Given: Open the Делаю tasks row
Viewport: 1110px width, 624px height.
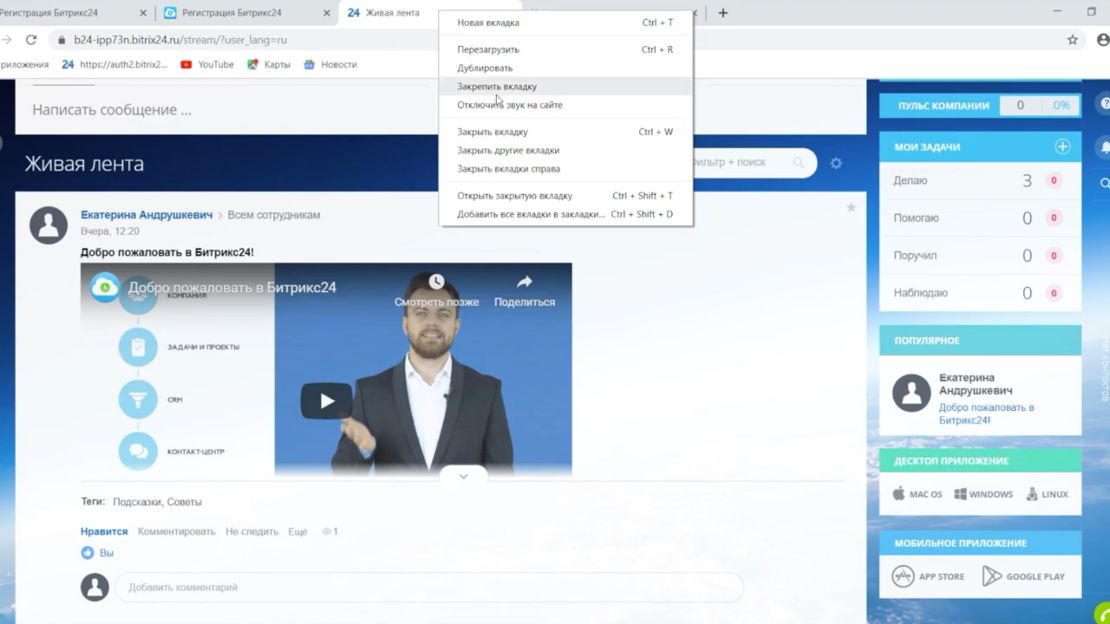Looking at the screenshot, I should [x=980, y=181].
